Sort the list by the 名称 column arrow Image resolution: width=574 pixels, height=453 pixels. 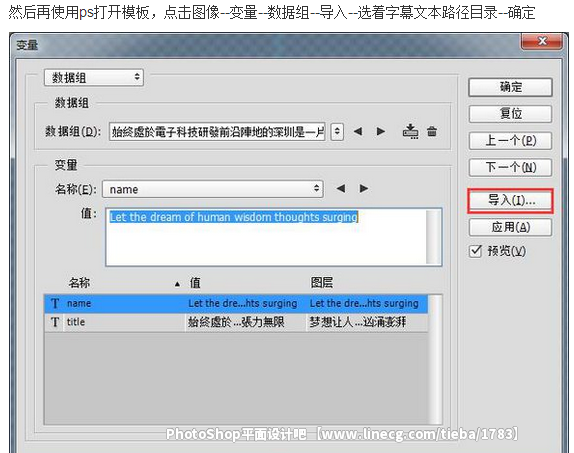[178, 283]
